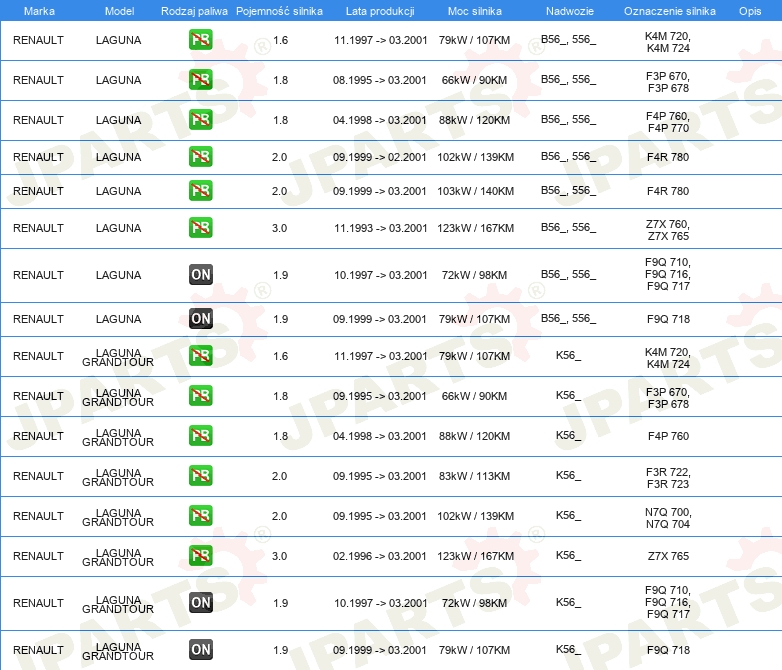Click F3R 722, F3R 723 engine code
Image resolution: width=782 pixels, height=670 pixels.
click(x=668, y=478)
